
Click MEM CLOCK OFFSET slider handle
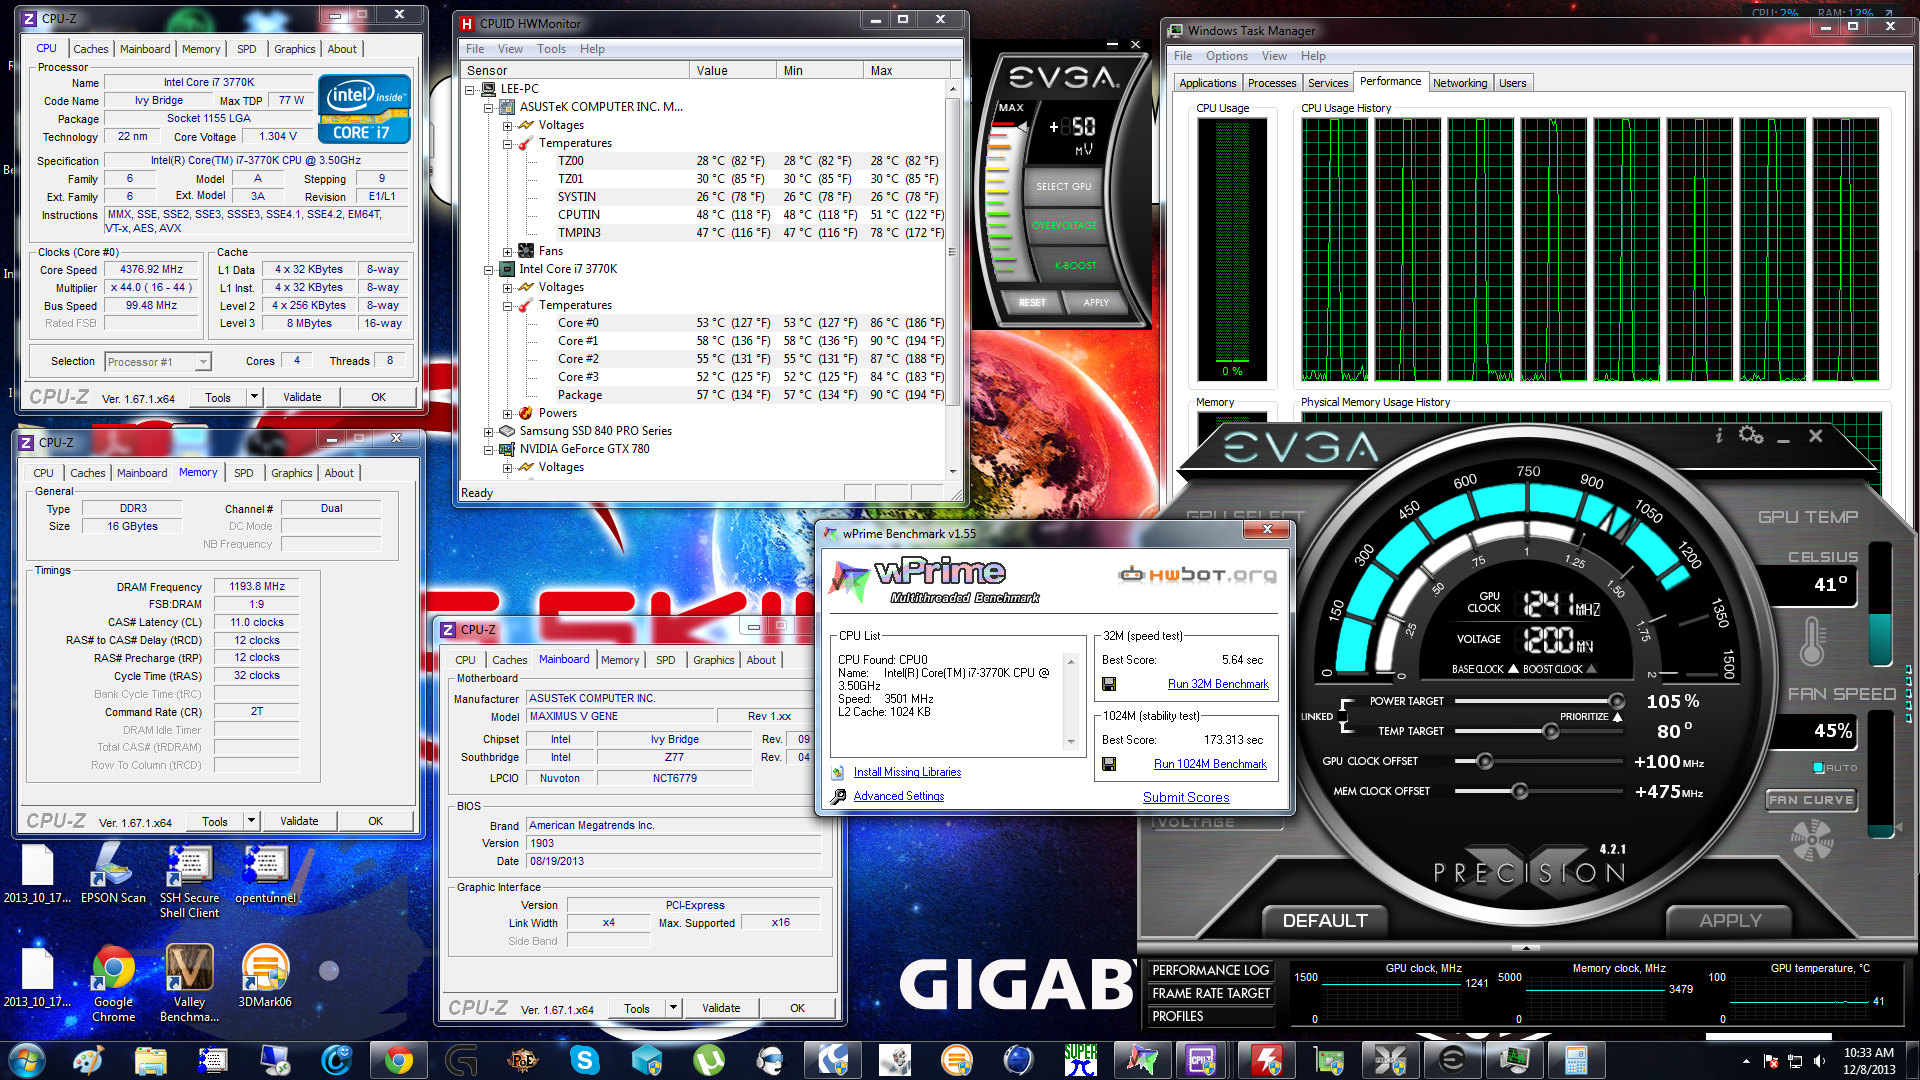point(1519,791)
